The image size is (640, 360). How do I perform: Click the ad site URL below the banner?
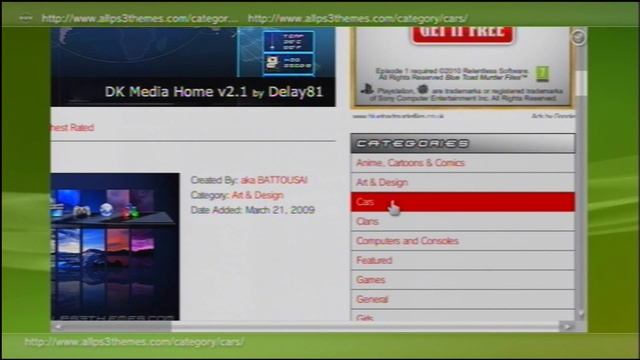pyautogui.click(x=398, y=116)
